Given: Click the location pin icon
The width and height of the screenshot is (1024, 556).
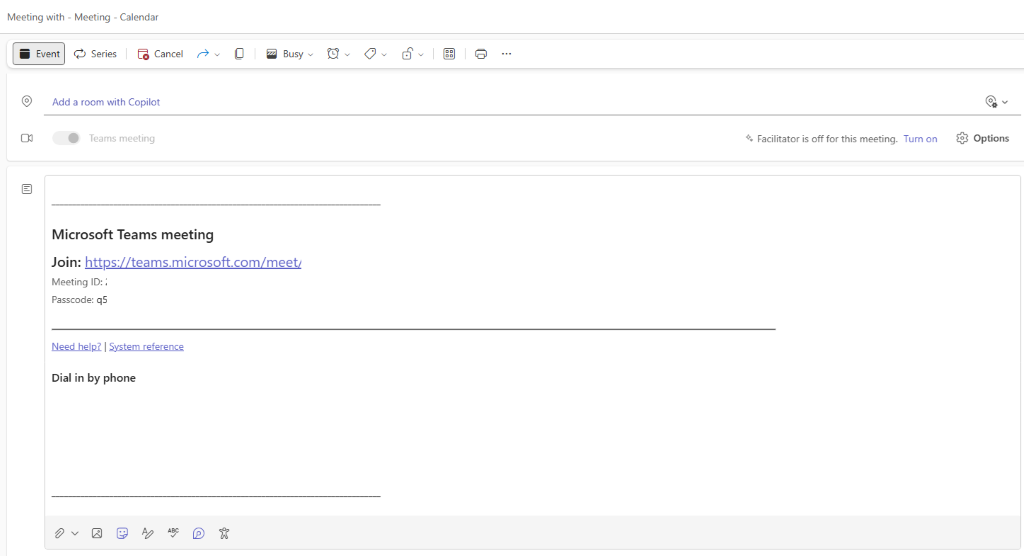Looking at the screenshot, I should 27,101.
